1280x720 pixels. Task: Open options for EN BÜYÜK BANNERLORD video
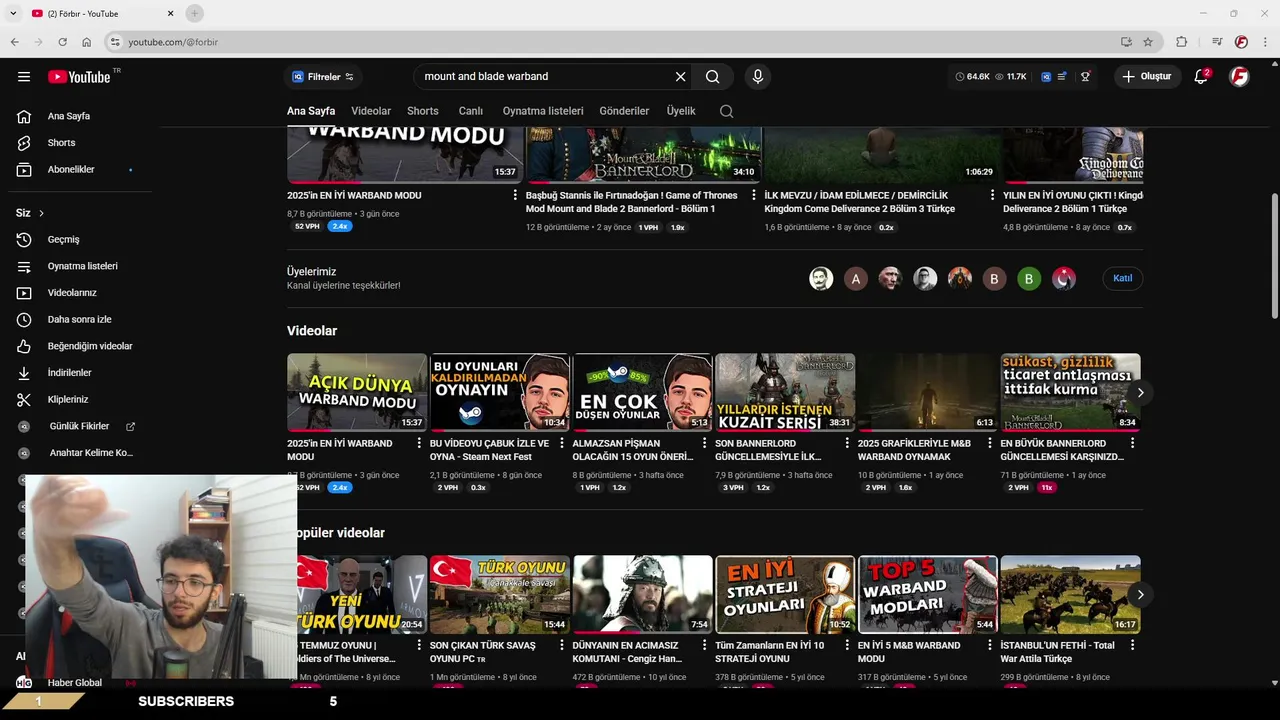tap(1133, 444)
